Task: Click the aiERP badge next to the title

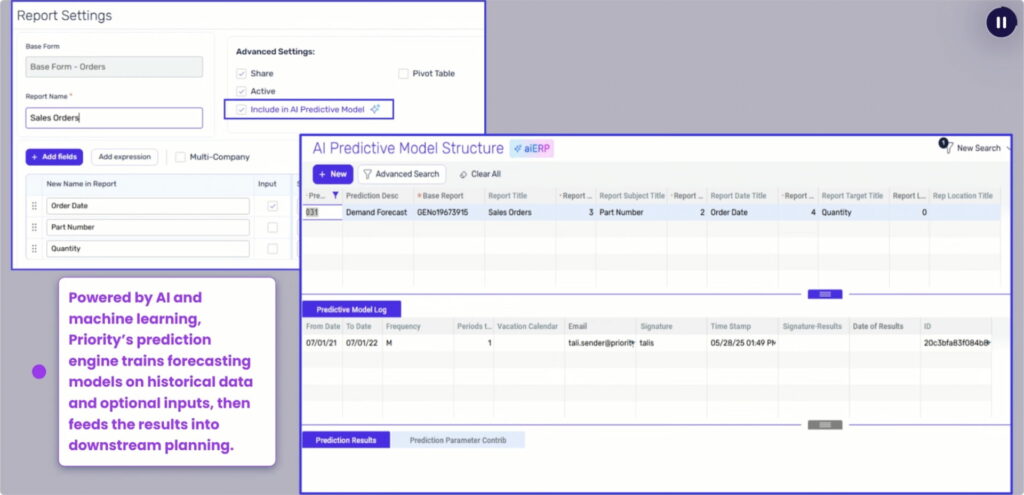Action: point(532,148)
